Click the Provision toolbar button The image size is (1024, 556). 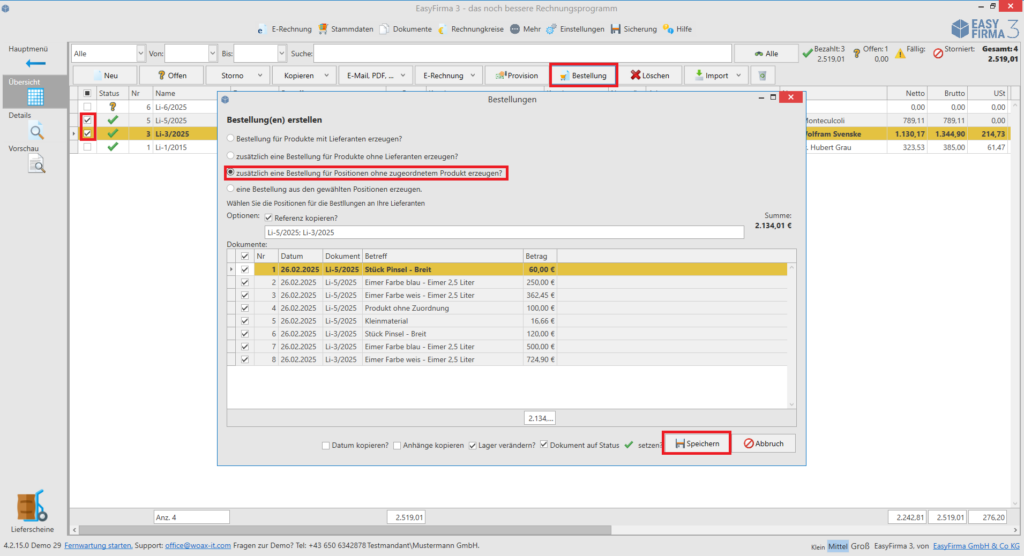(517, 76)
